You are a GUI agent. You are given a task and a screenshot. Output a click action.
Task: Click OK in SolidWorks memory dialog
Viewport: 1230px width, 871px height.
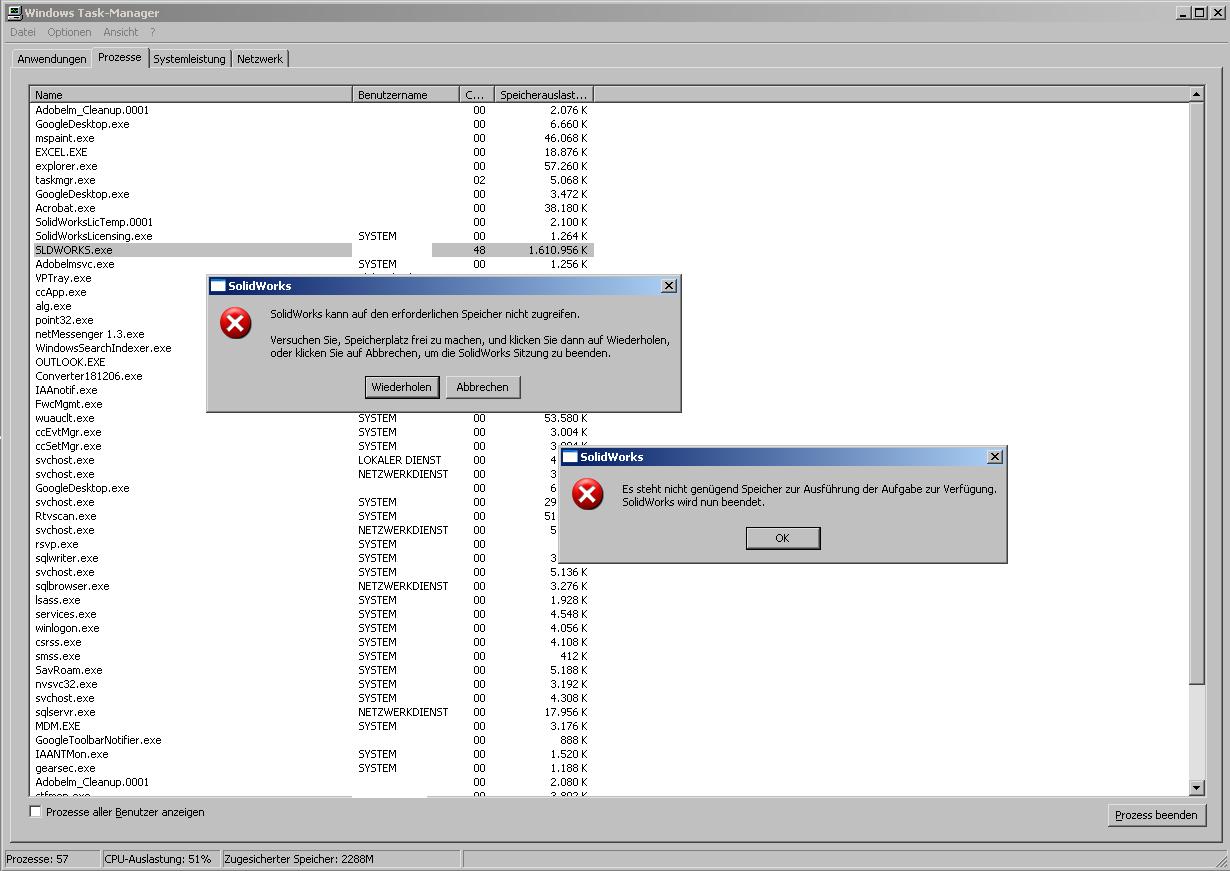[x=782, y=538]
